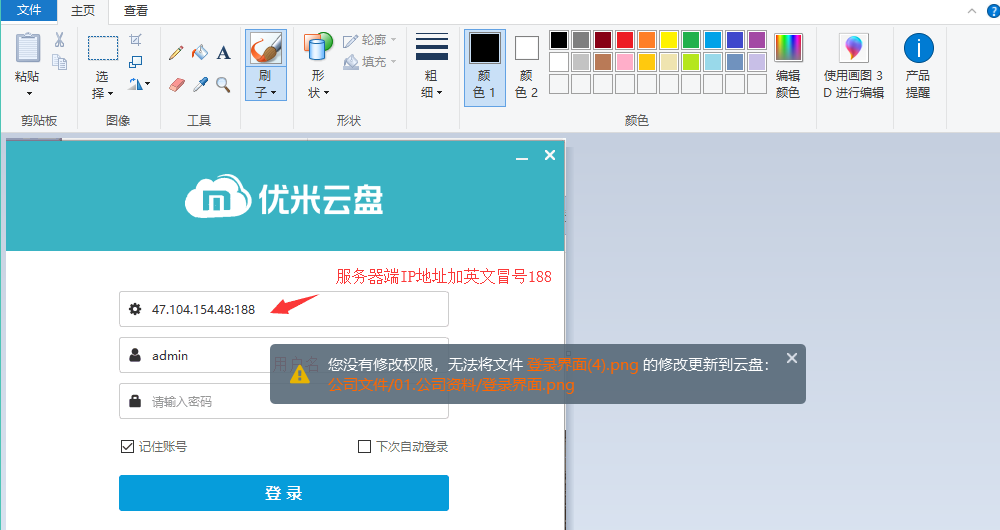
Task: Toggle the 记住账号 checkbox
Action: [128, 446]
